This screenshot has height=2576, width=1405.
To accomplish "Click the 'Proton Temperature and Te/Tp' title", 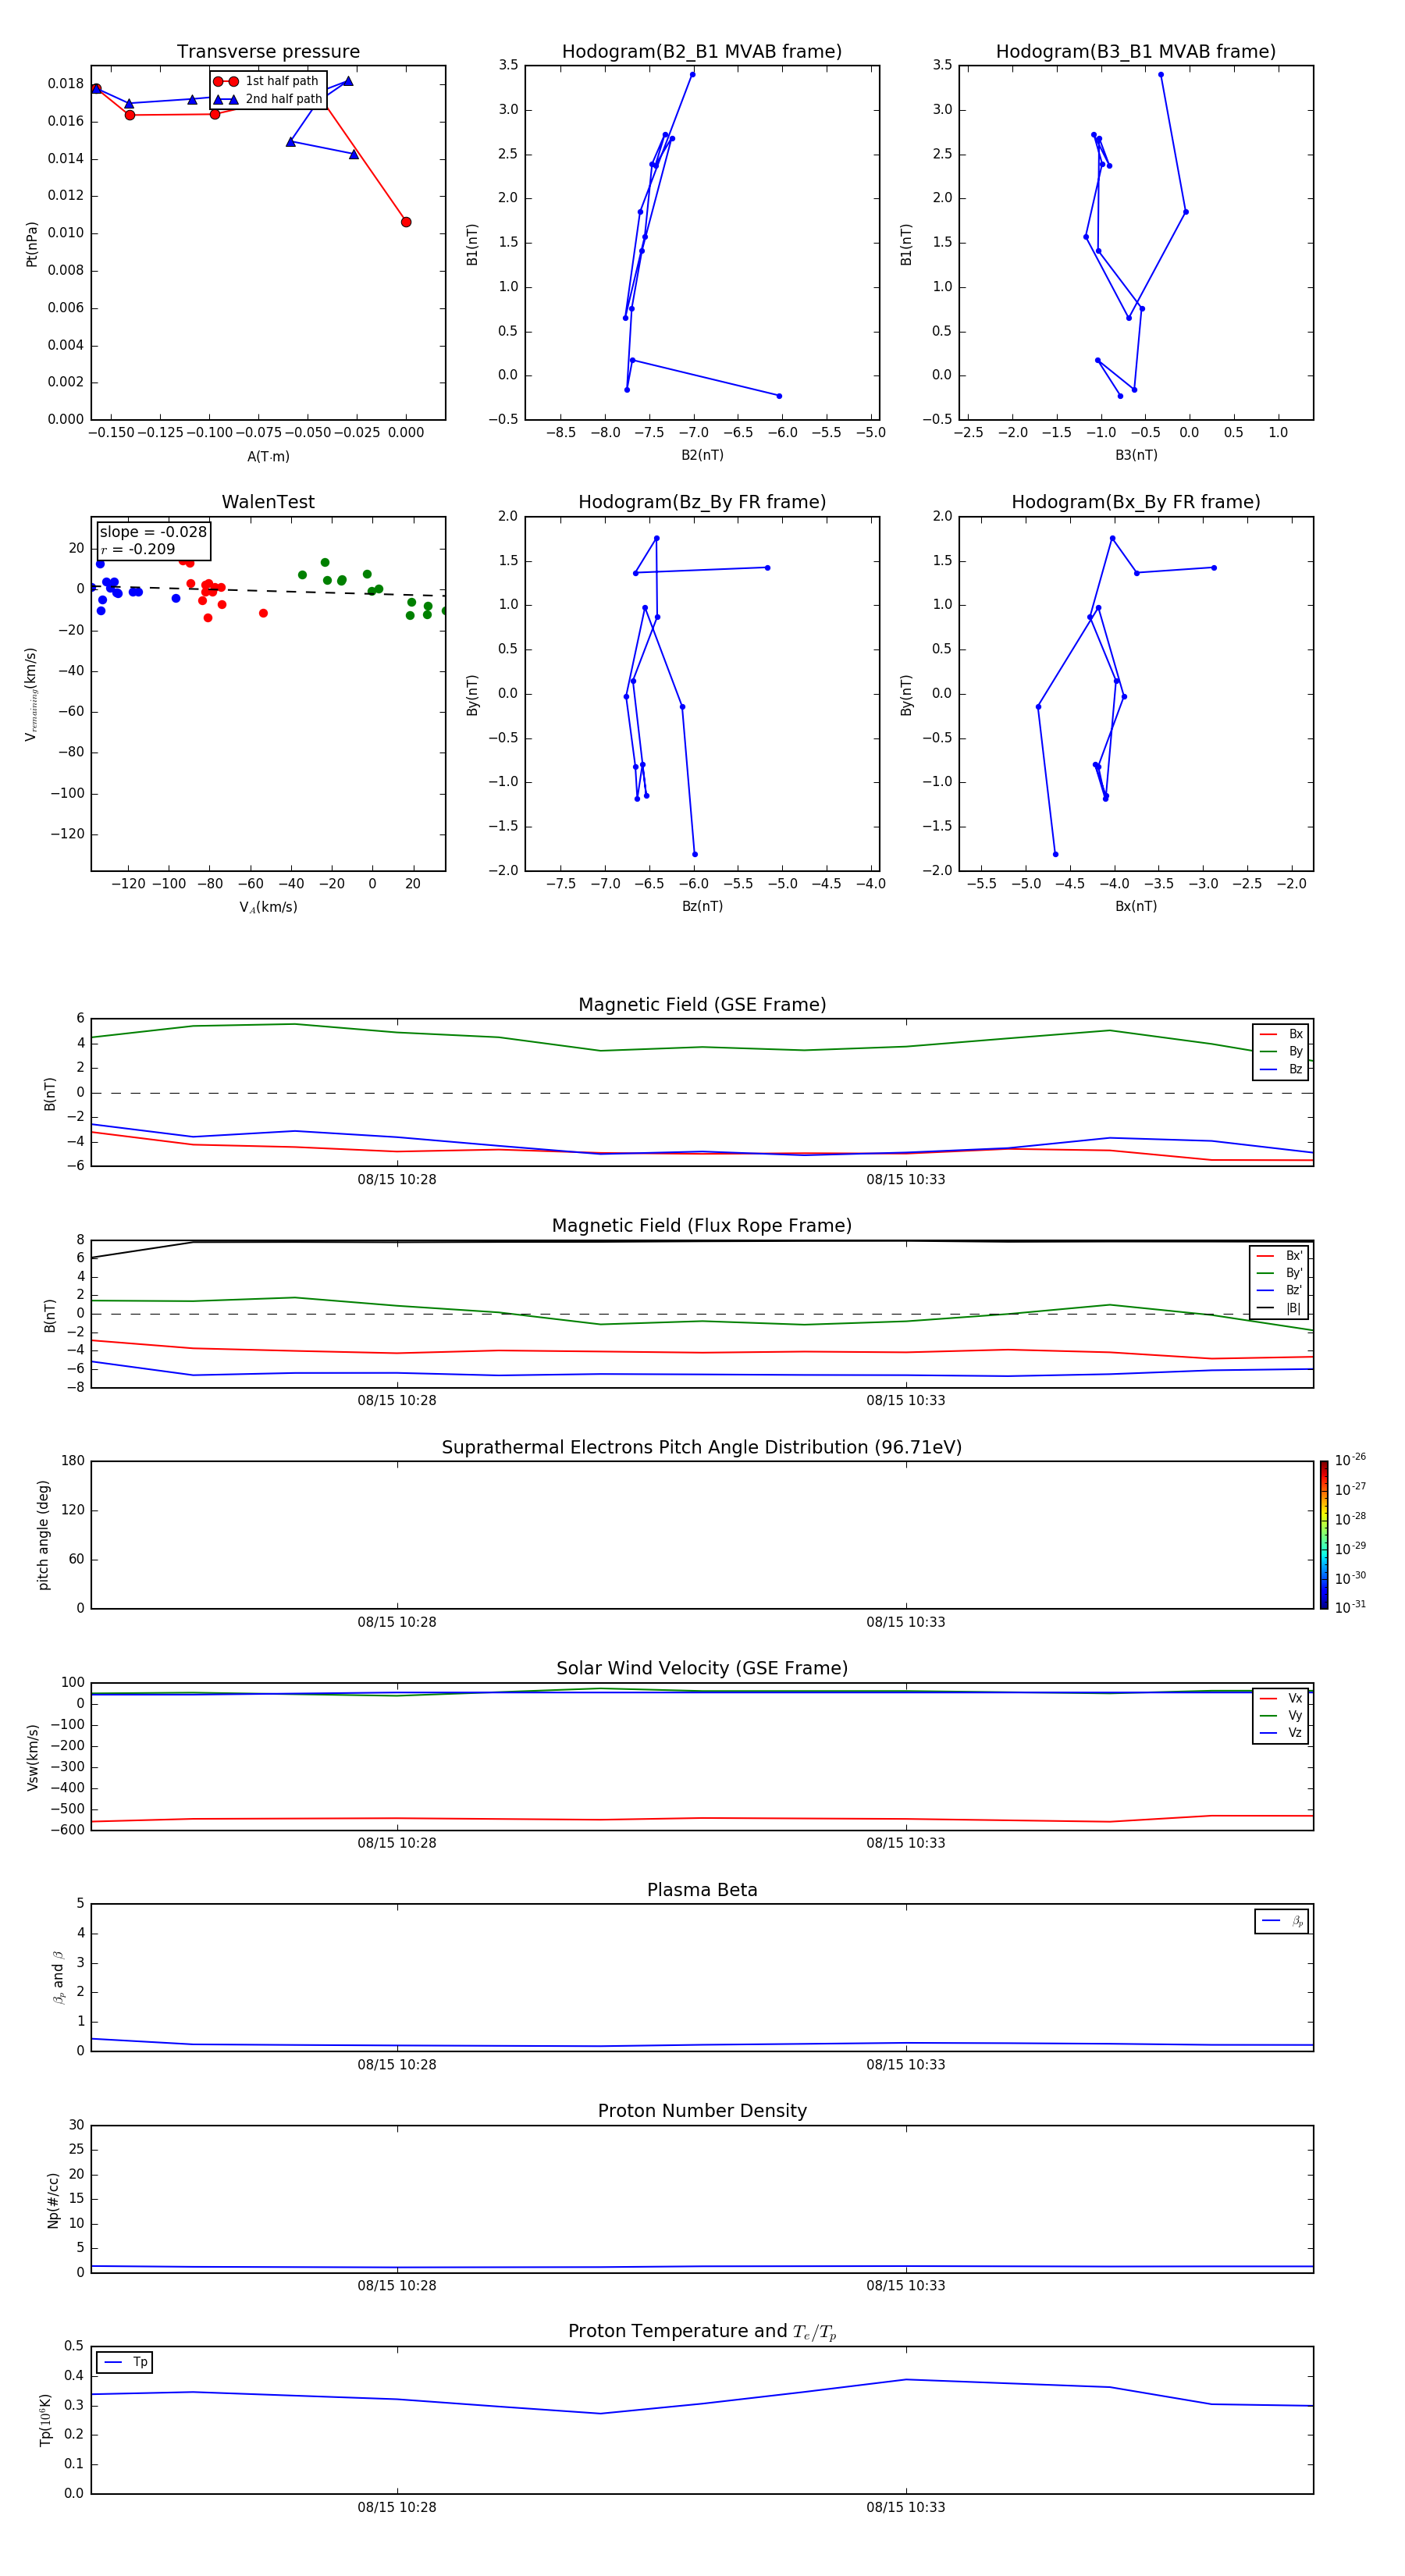I will (702, 2331).
